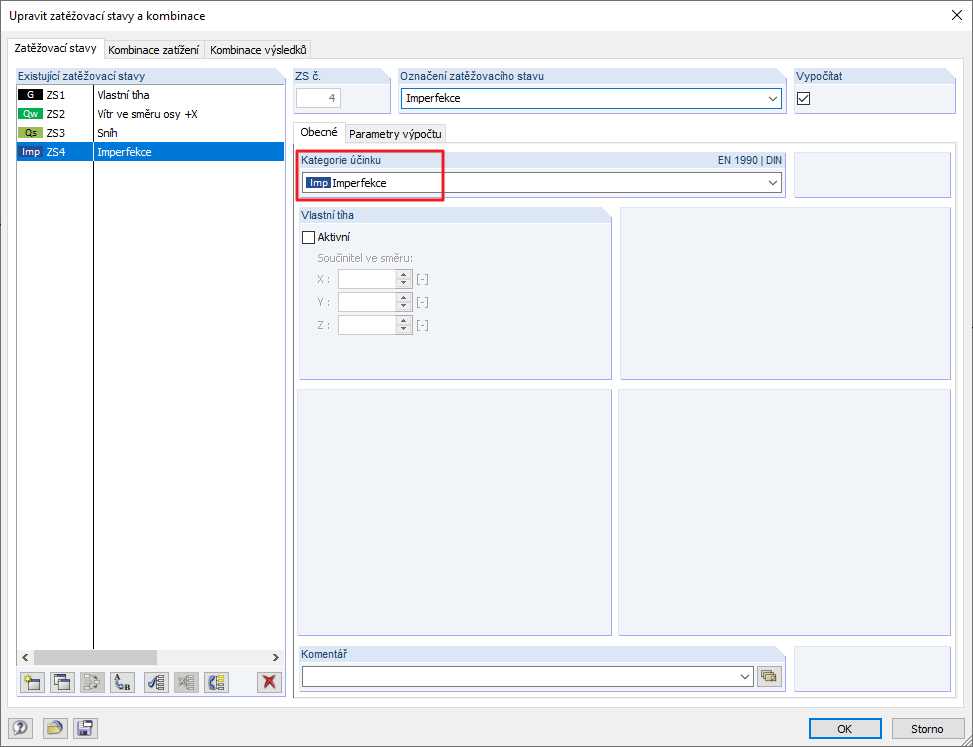The image size is (973, 747).
Task: Toggle the Vypočítat checkbox
Action: [x=804, y=98]
